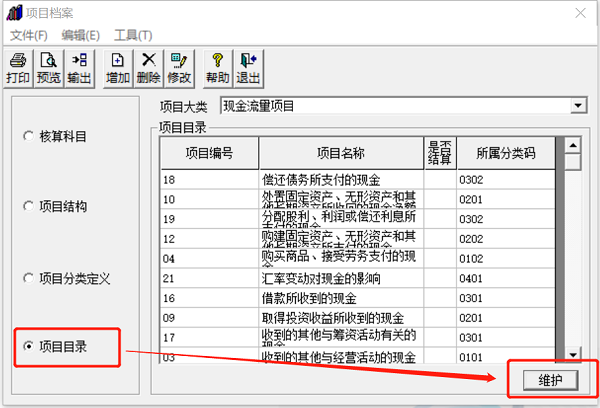Viewport: 600px width, 408px height.
Task: Select the 项目结构 radio button
Action: click(x=29, y=206)
